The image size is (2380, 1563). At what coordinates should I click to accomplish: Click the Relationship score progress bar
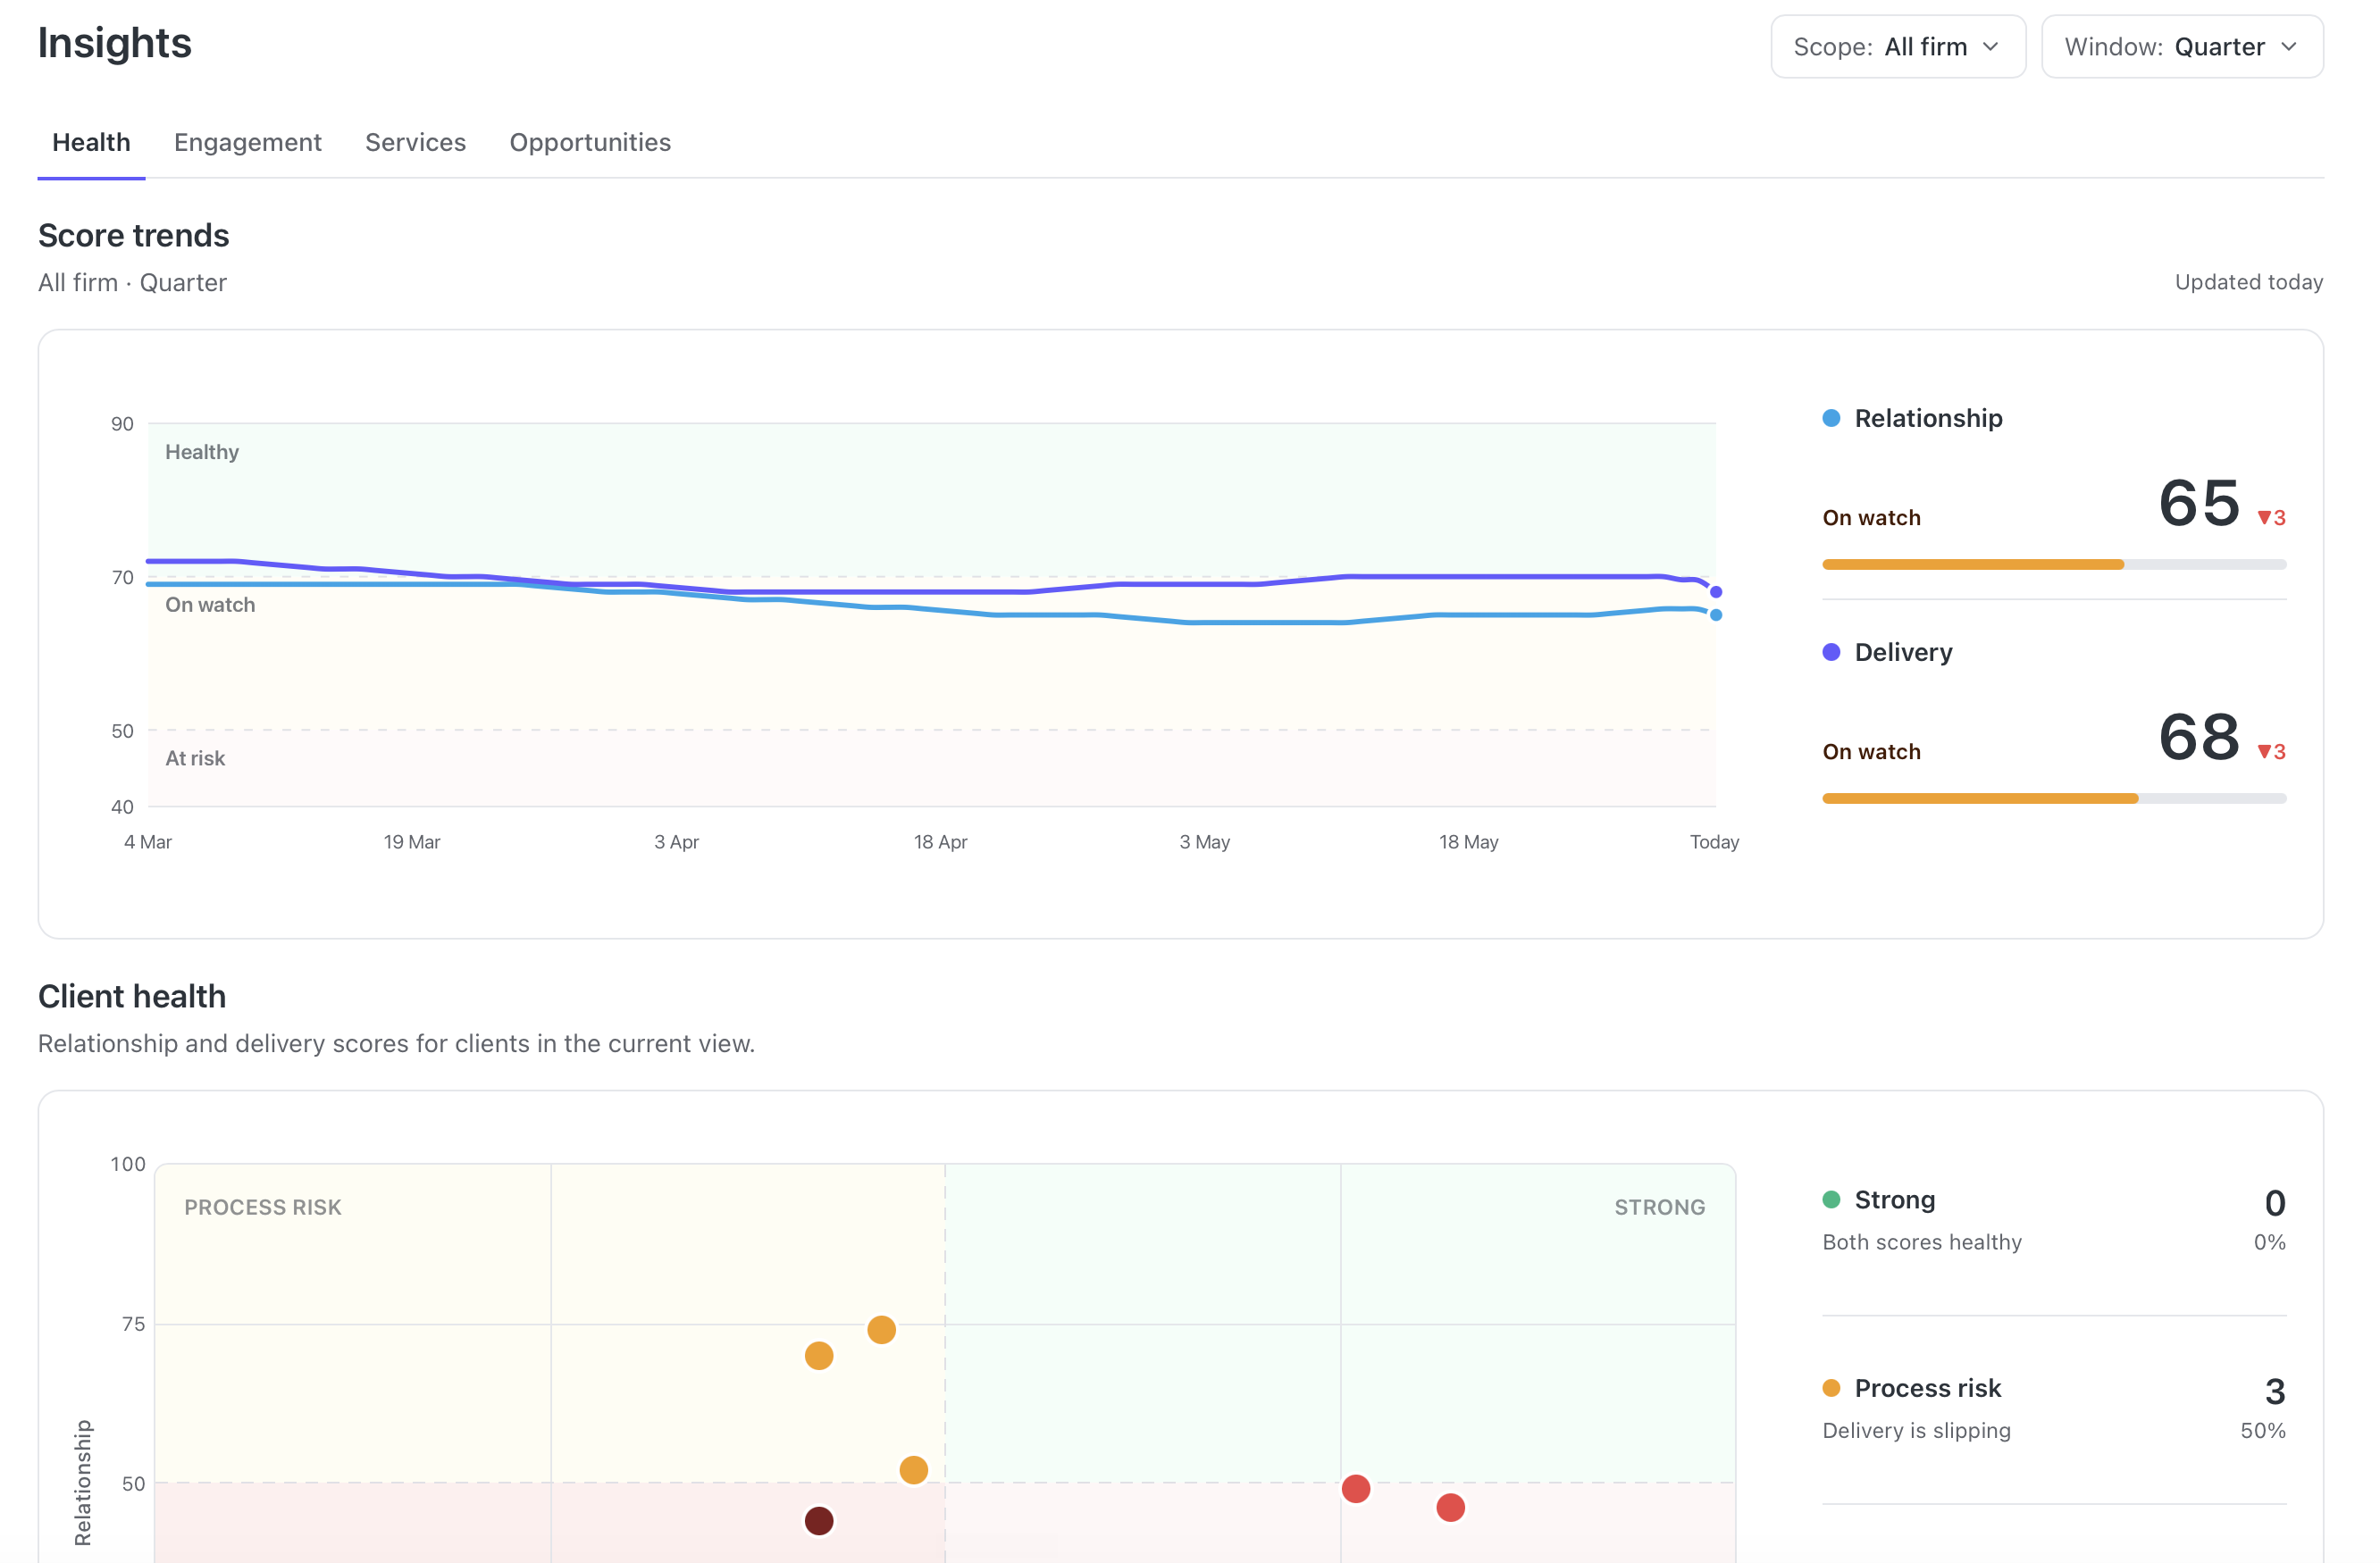(x=2054, y=565)
